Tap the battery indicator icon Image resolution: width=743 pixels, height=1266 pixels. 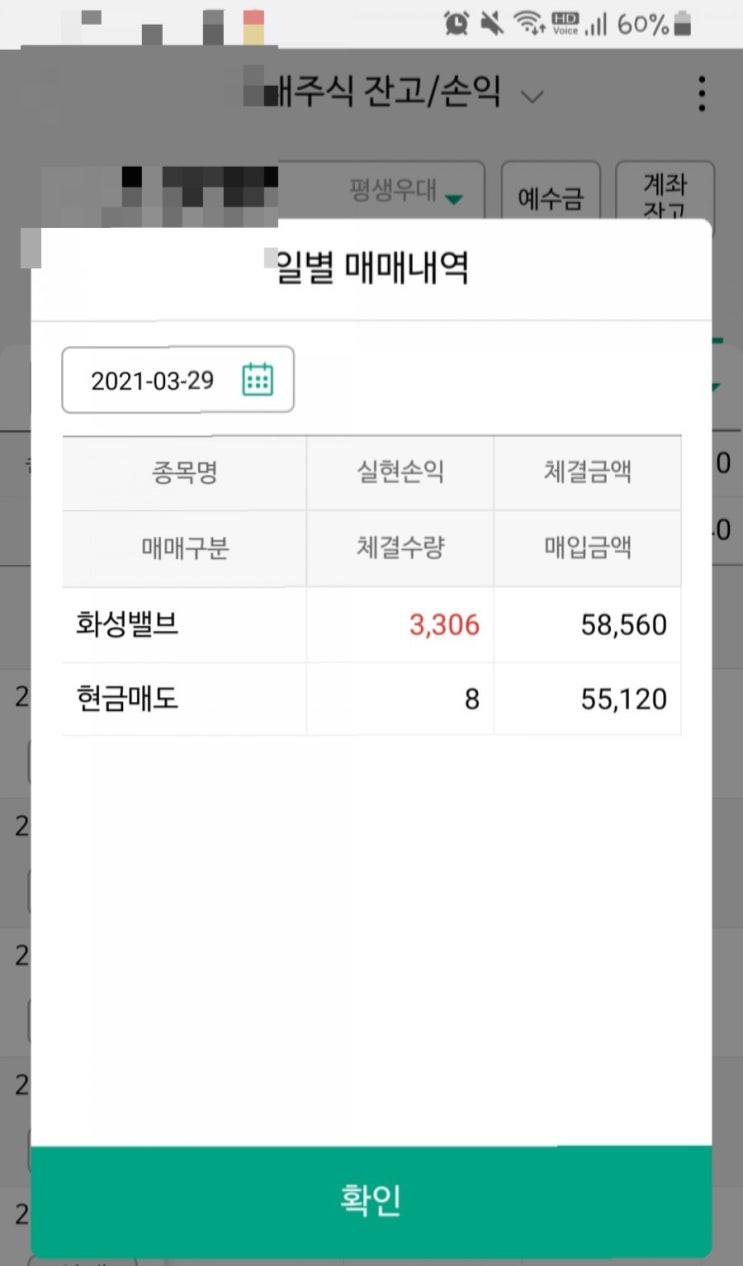683,23
